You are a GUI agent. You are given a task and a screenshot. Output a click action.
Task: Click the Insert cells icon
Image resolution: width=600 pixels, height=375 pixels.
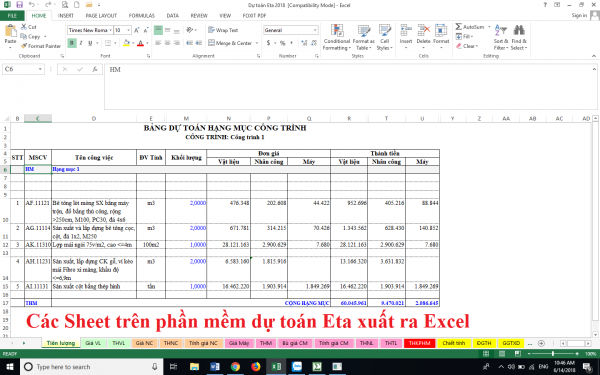(406, 31)
